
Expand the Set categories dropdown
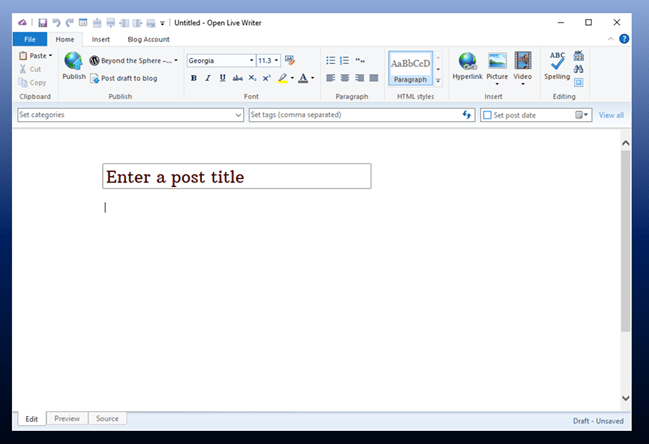pyautogui.click(x=238, y=115)
